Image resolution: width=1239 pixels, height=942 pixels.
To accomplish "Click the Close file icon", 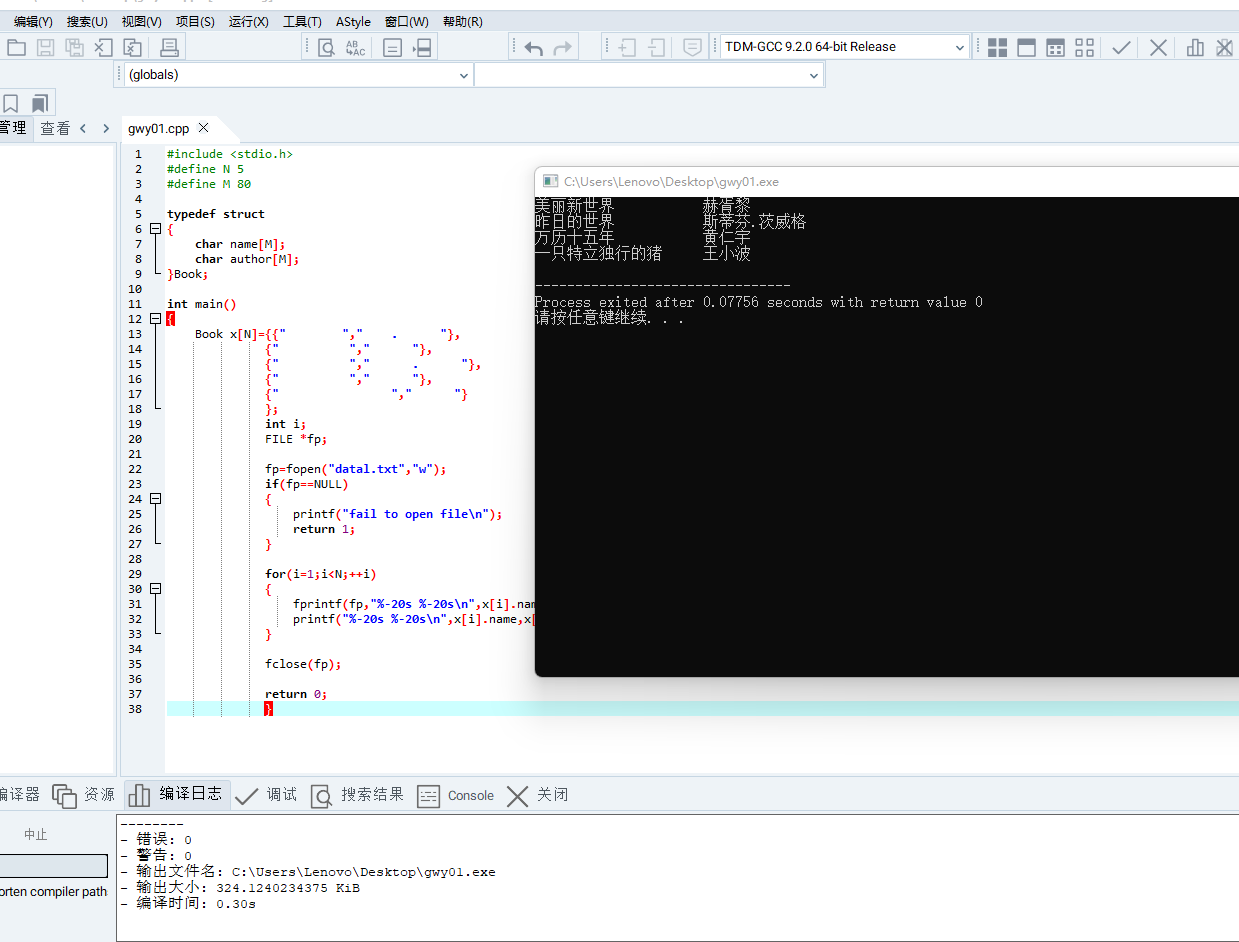I will [x=103, y=47].
